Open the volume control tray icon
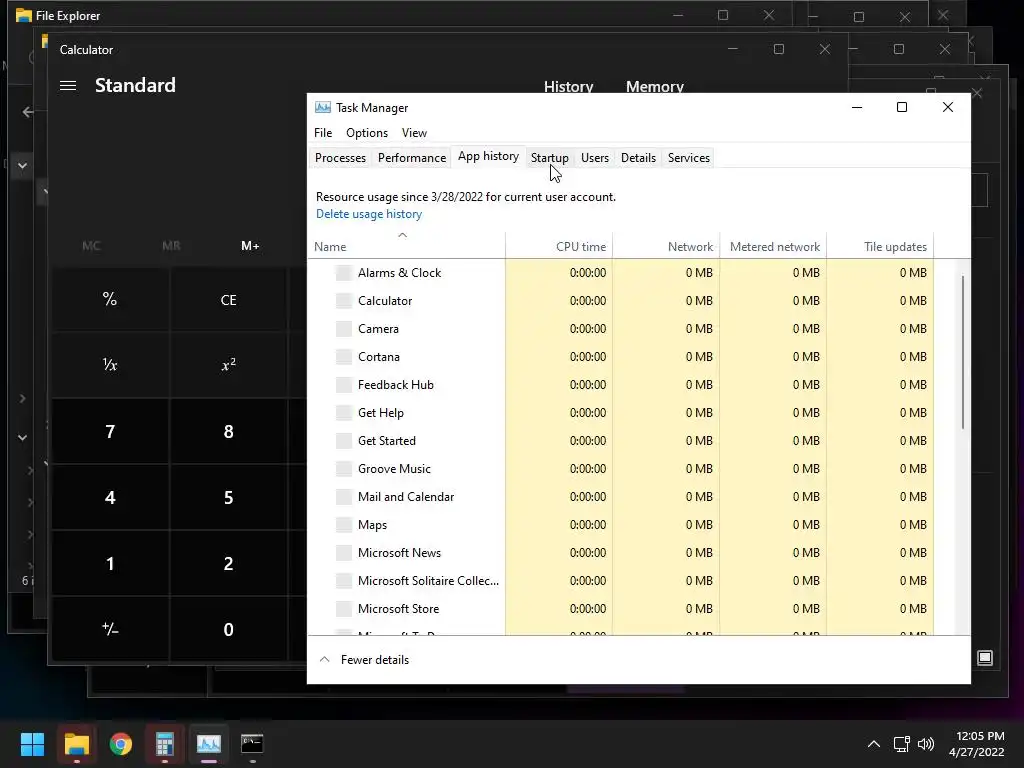The image size is (1024, 768). point(925,743)
